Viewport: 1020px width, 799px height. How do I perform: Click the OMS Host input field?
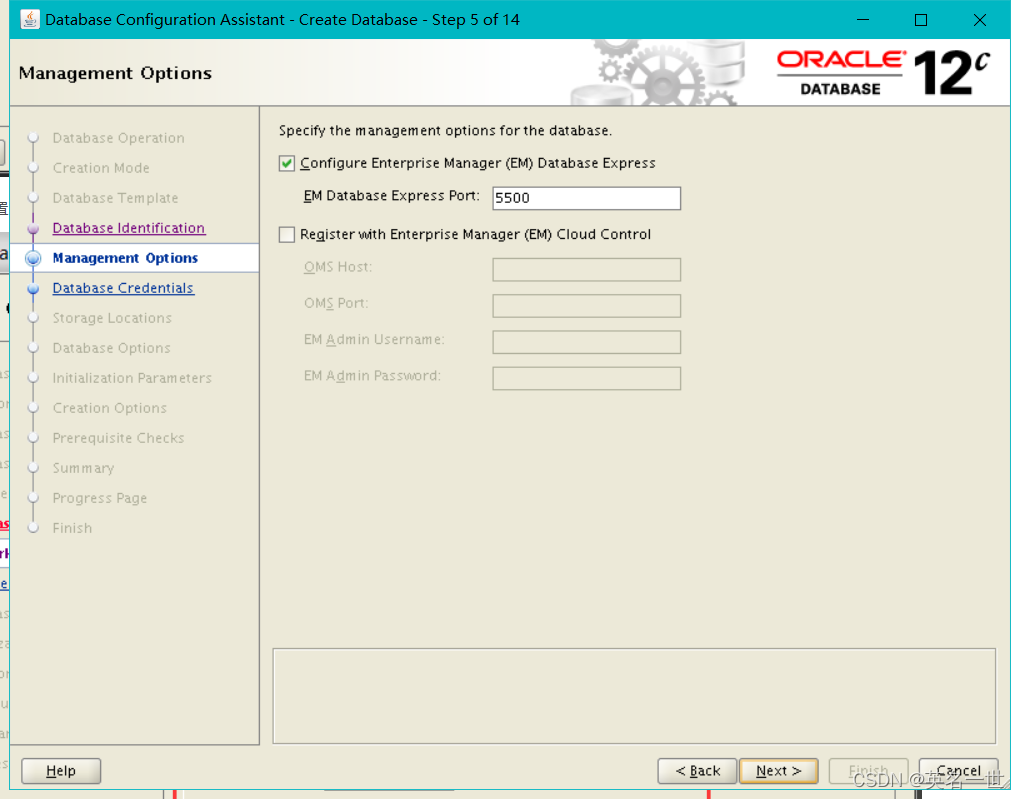[586, 269]
